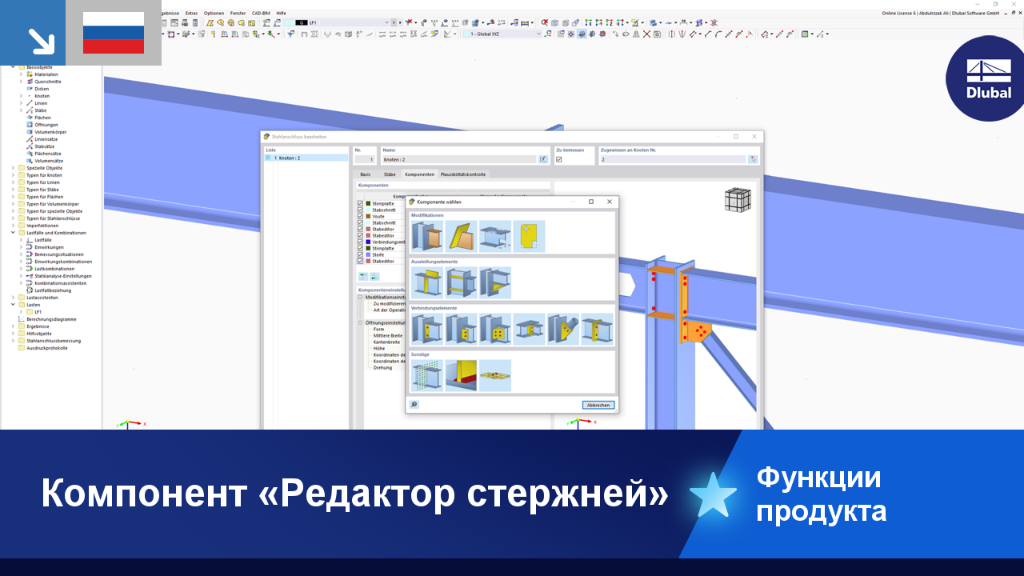Toggle the Voute component checkbox
The width and height of the screenshot is (1024, 576).
pyautogui.click(x=360, y=216)
